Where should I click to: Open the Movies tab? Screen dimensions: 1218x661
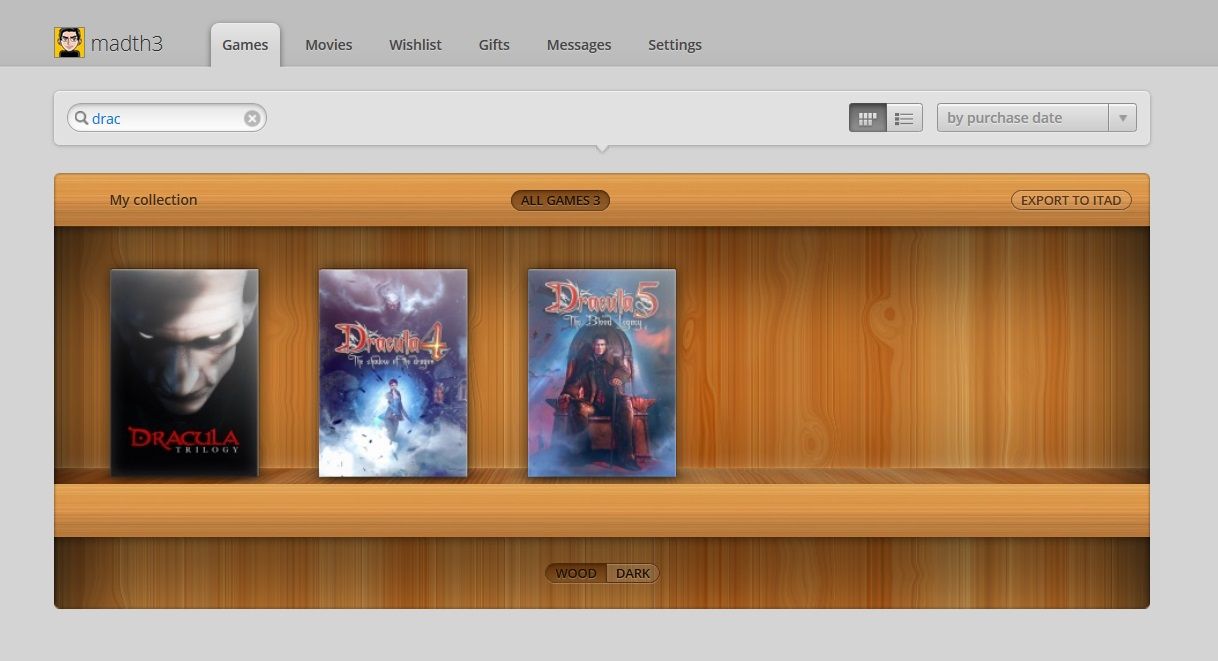[x=329, y=45]
